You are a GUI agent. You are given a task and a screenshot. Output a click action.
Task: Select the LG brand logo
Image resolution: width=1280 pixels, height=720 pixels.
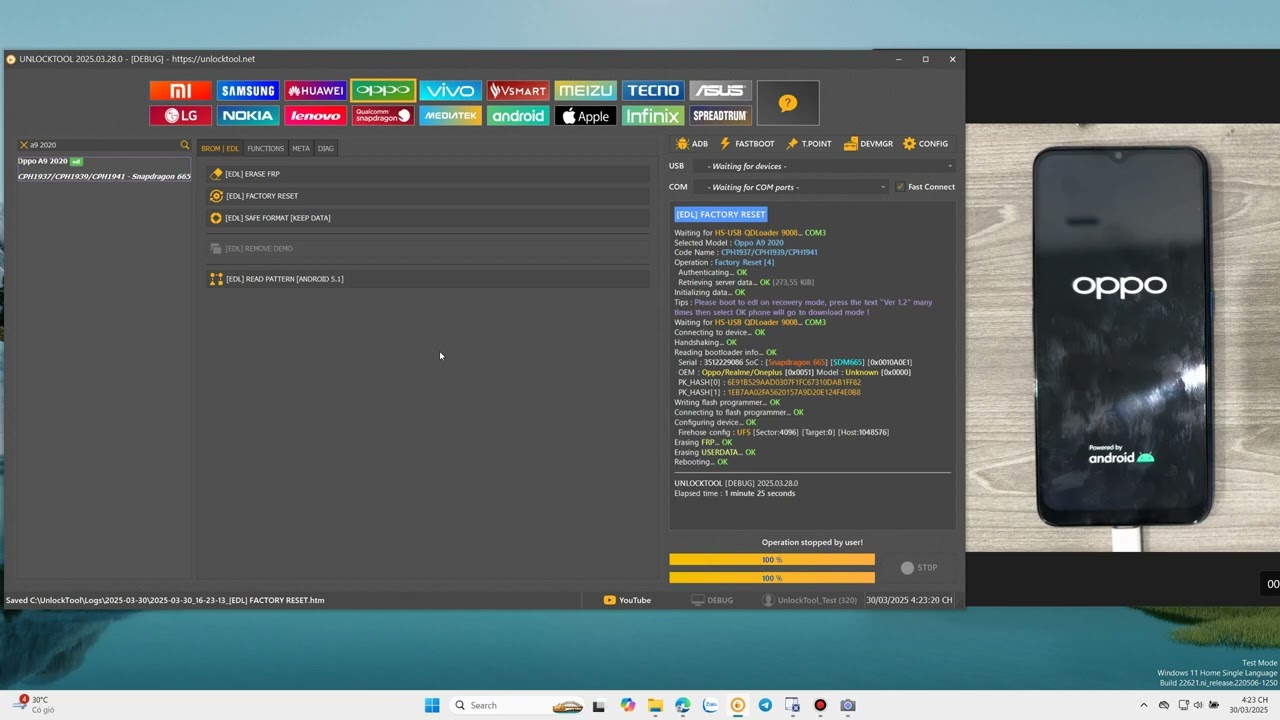[x=180, y=116]
